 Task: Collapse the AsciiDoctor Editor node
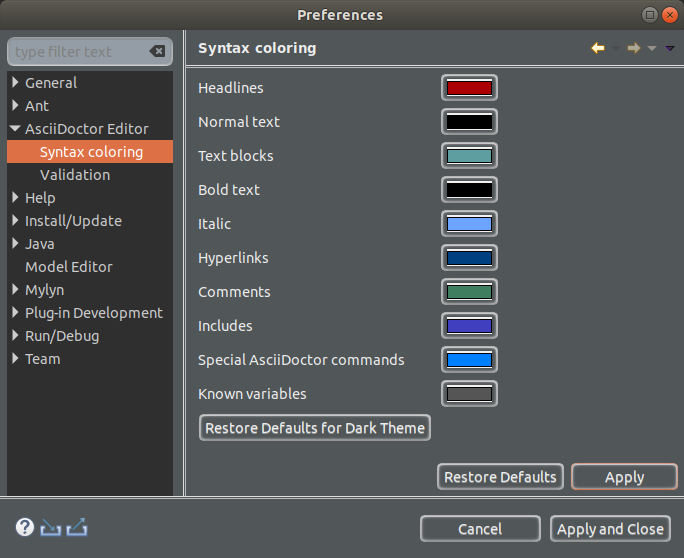(15, 128)
